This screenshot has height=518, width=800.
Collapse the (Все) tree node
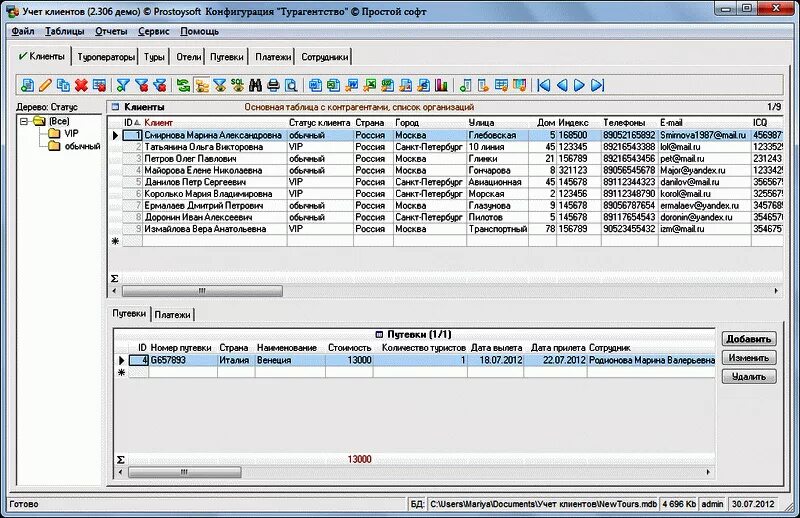[23, 121]
